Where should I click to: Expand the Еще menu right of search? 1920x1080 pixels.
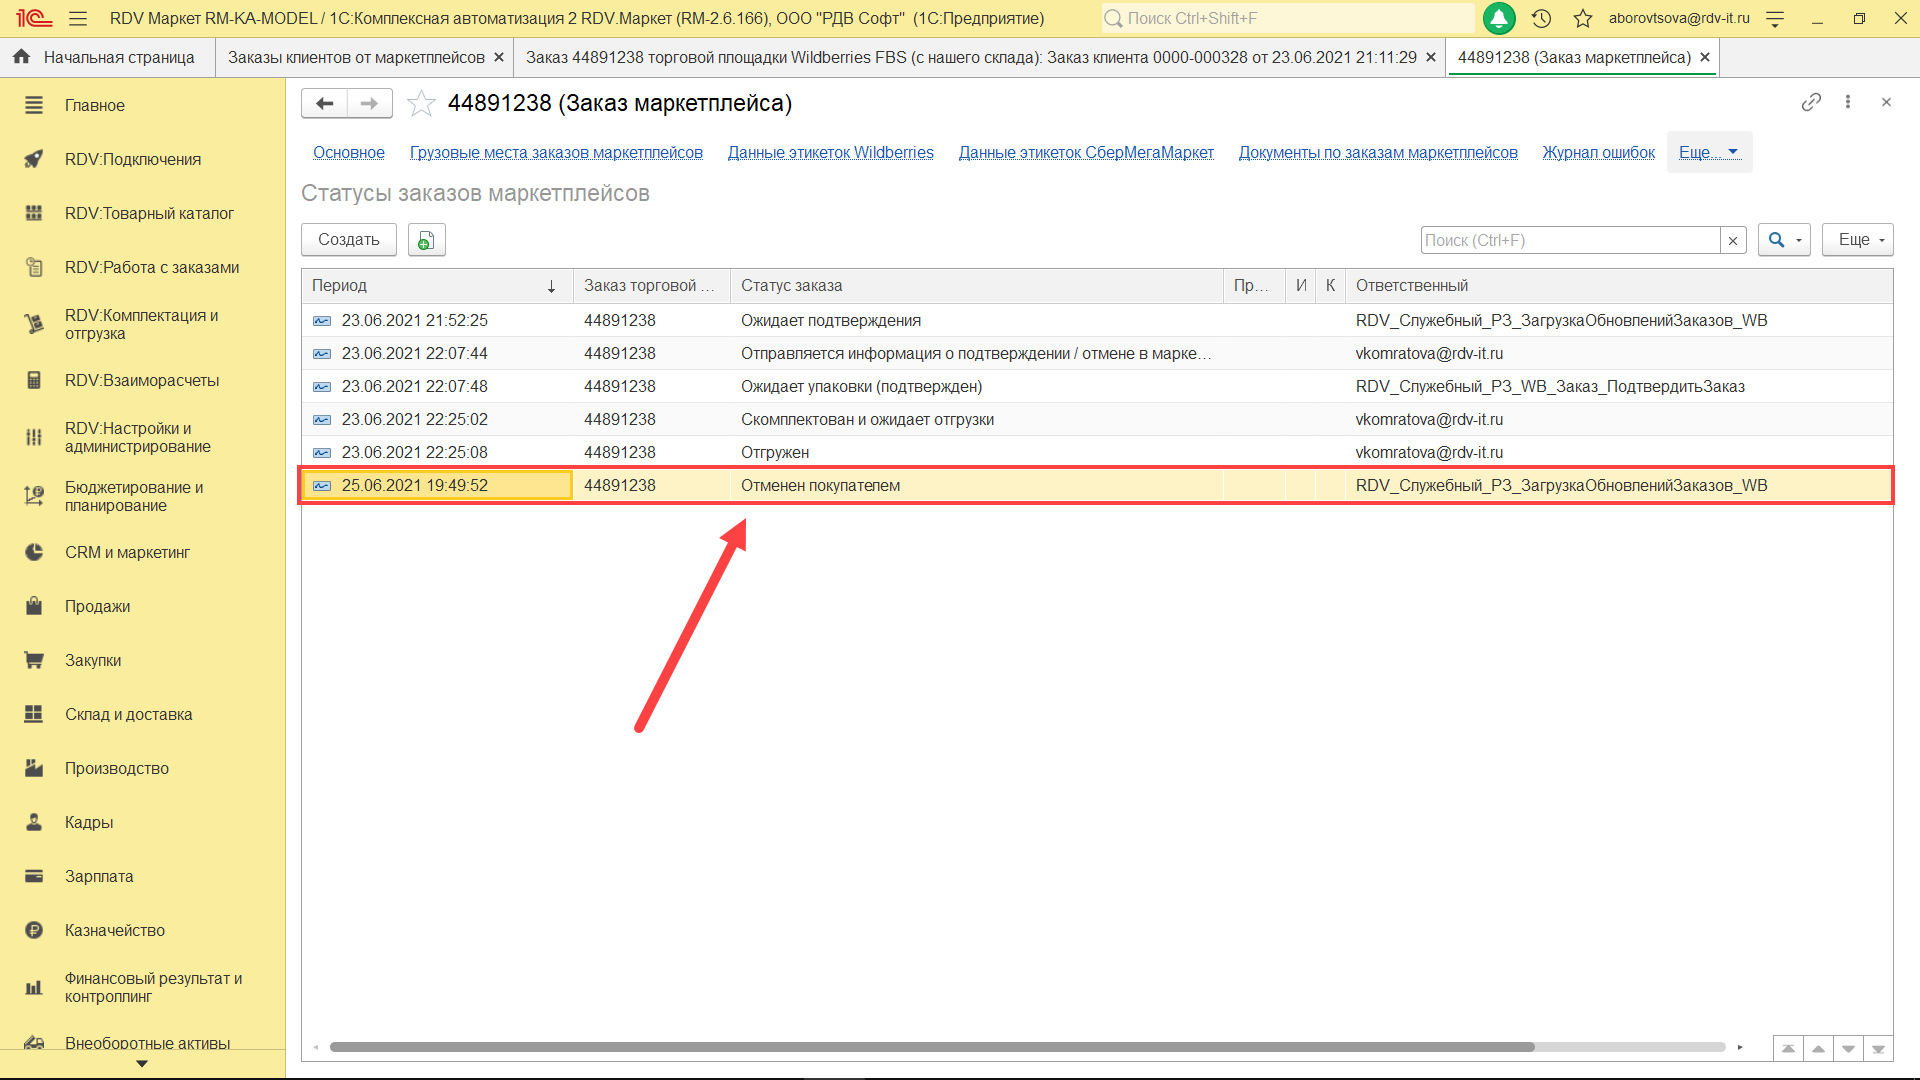(1857, 240)
